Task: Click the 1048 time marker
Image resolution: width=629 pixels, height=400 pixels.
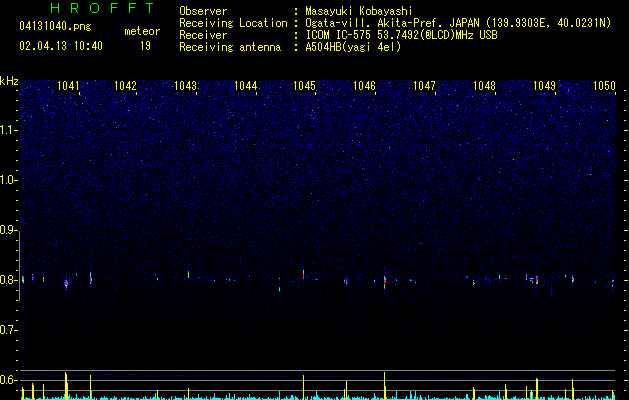Action: [485, 86]
